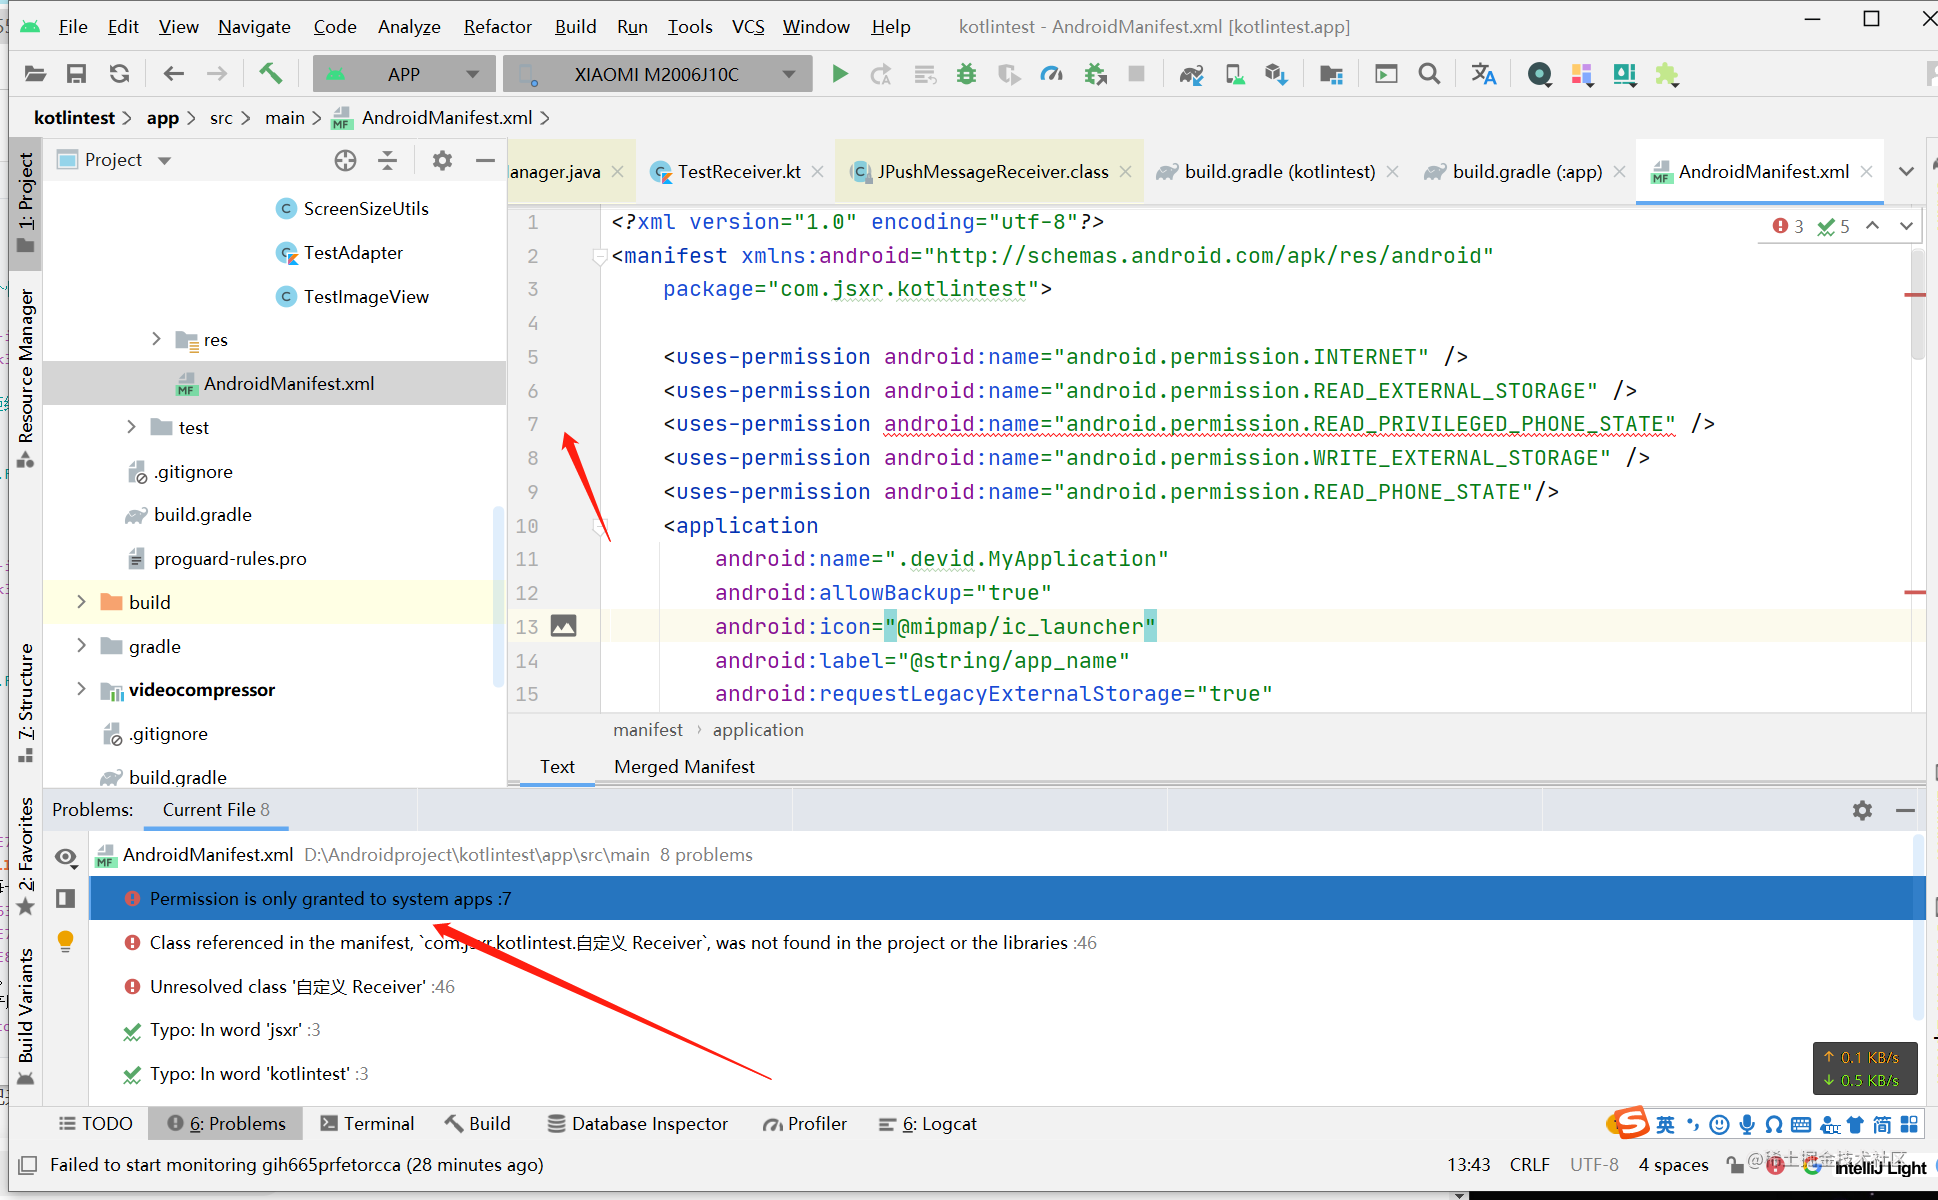
Task: Toggle the Build Variants side tab
Action: click(x=26, y=1016)
